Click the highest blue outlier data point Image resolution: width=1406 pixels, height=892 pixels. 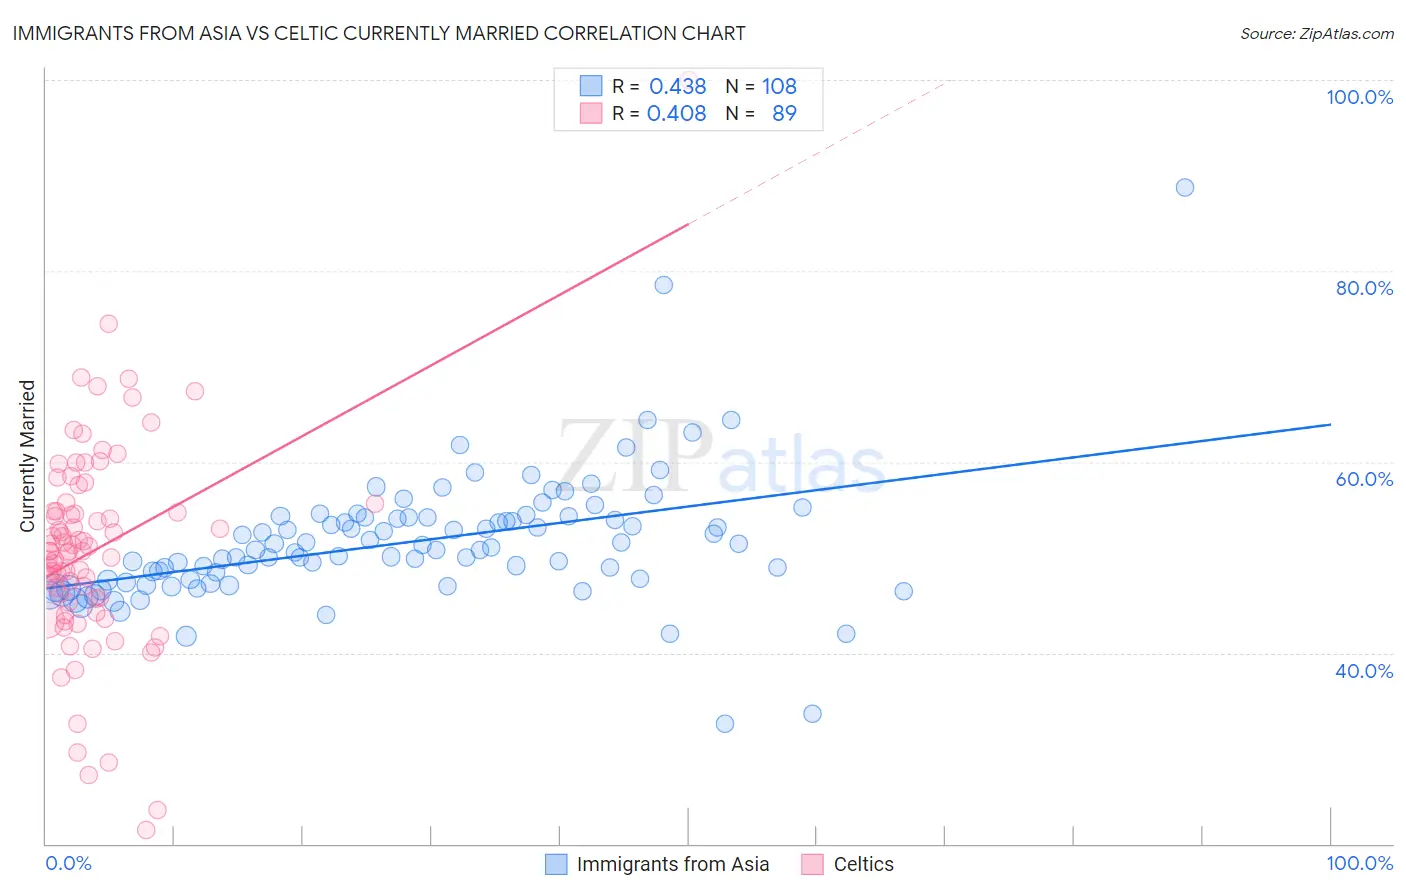point(1185,187)
